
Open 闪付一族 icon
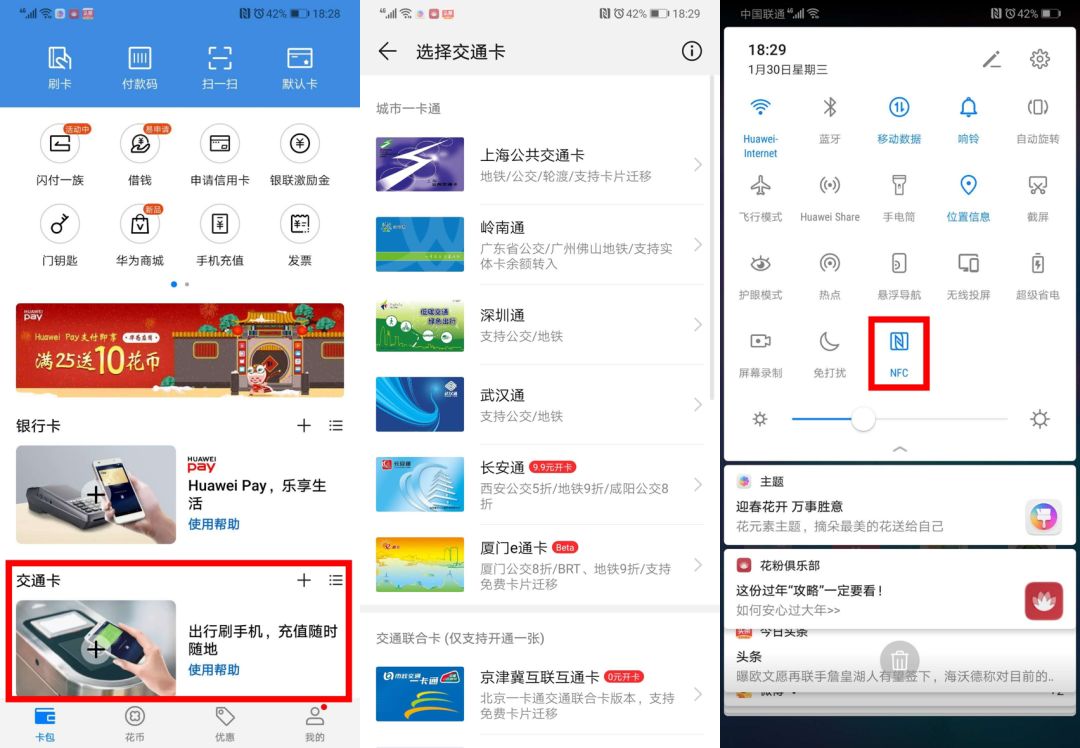(x=60, y=144)
